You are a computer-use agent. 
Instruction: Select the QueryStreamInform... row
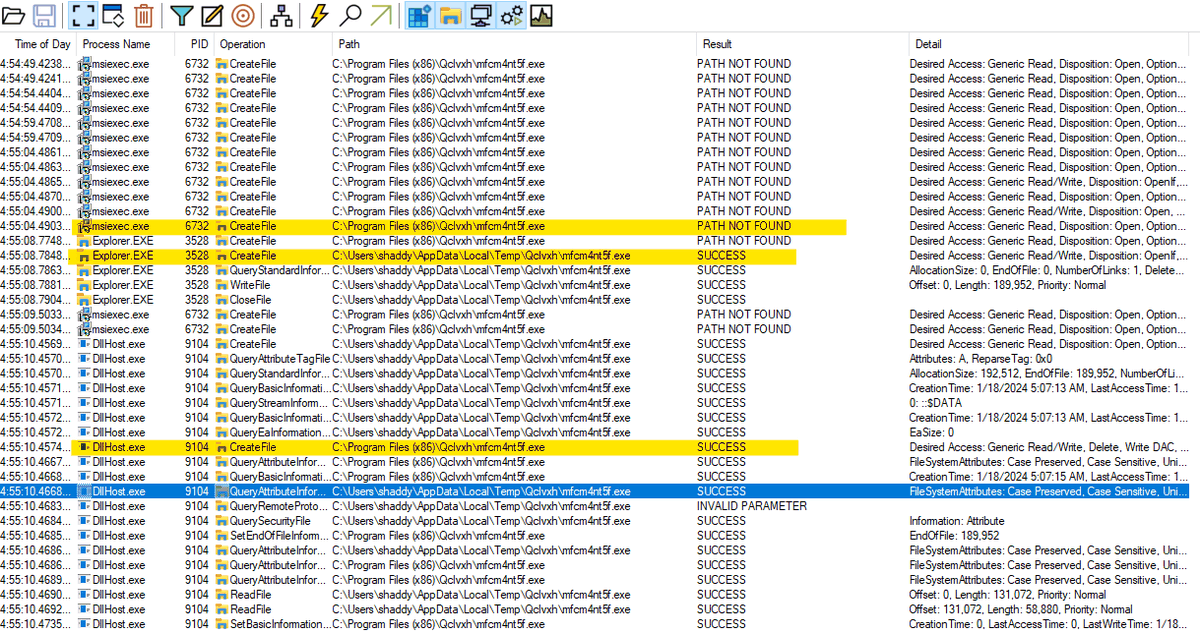[600, 403]
